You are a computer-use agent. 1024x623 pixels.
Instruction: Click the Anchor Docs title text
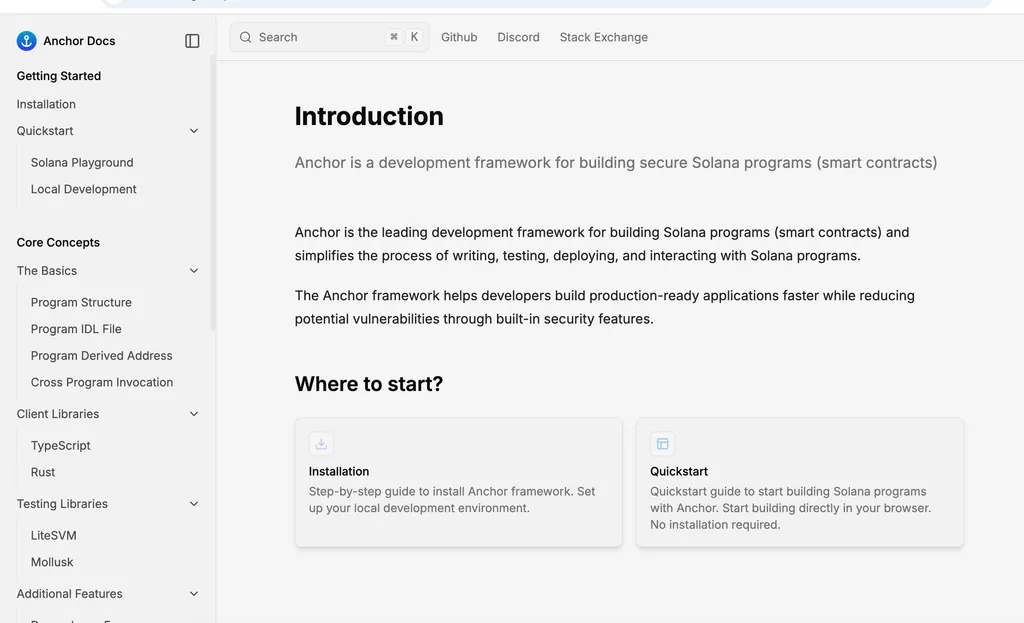79,40
